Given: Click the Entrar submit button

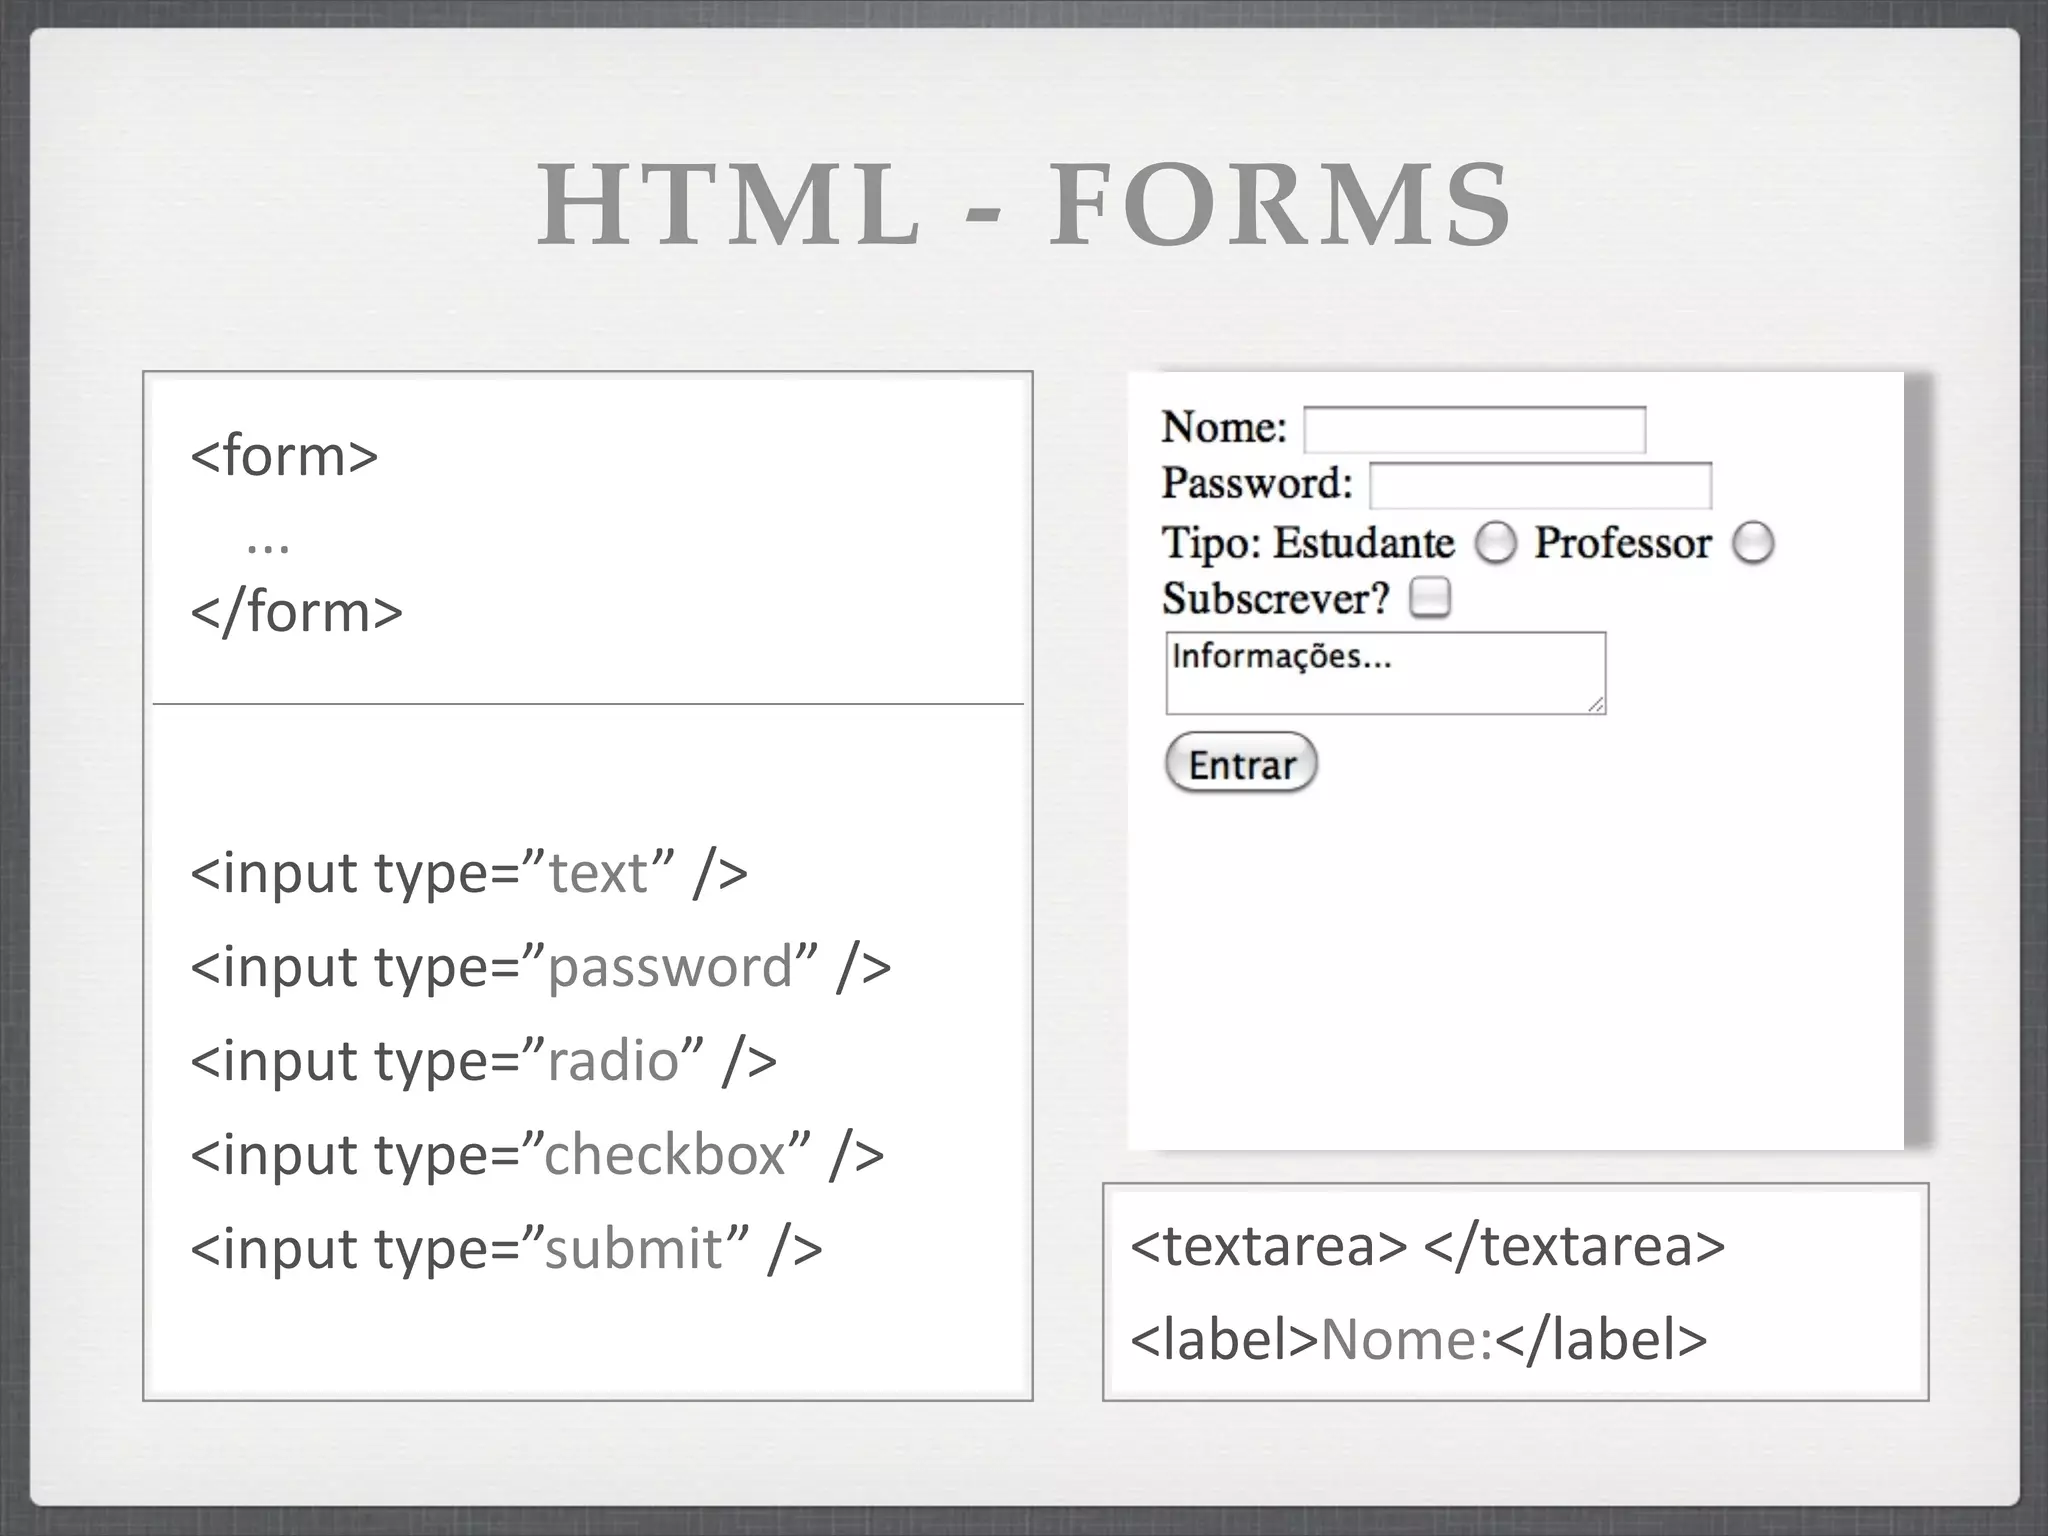Looking at the screenshot, I should [1241, 763].
